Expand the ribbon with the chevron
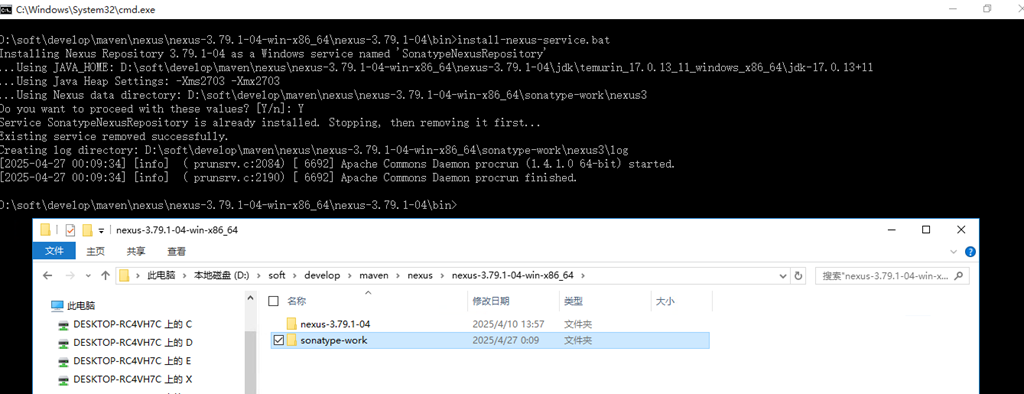Image resolution: width=1024 pixels, height=394 pixels. (953, 252)
